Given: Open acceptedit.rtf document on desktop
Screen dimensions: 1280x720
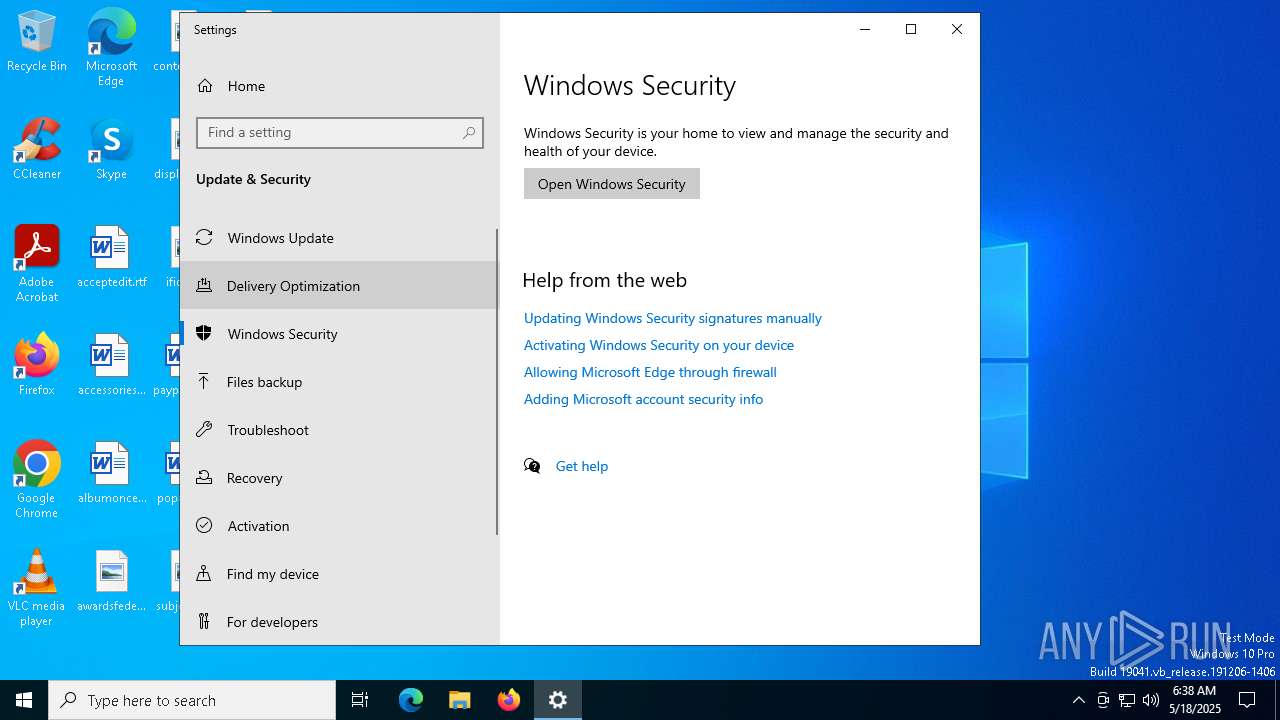Looking at the screenshot, I should point(111,257).
